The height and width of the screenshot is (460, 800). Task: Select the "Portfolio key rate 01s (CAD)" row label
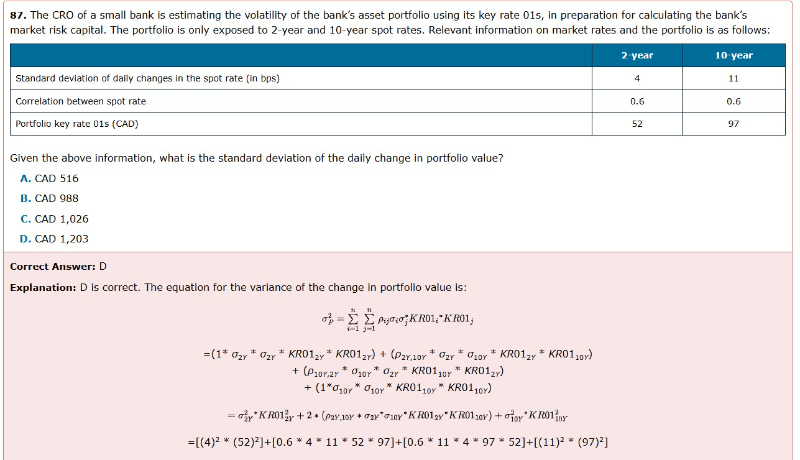(77, 124)
